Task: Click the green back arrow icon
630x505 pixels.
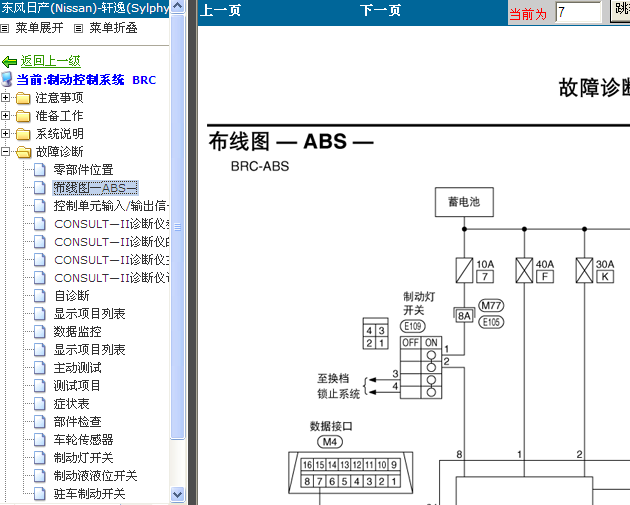Action: pyautogui.click(x=9, y=62)
